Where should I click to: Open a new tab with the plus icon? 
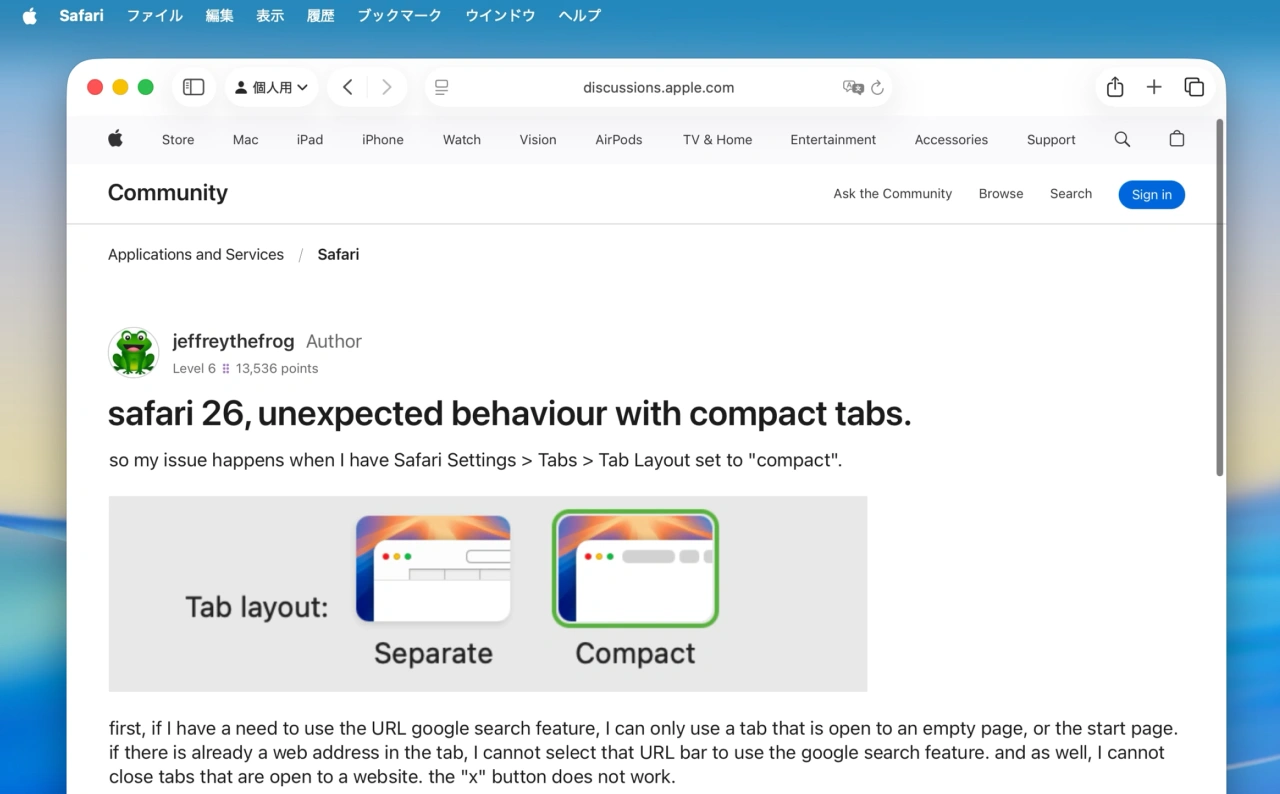click(1154, 87)
